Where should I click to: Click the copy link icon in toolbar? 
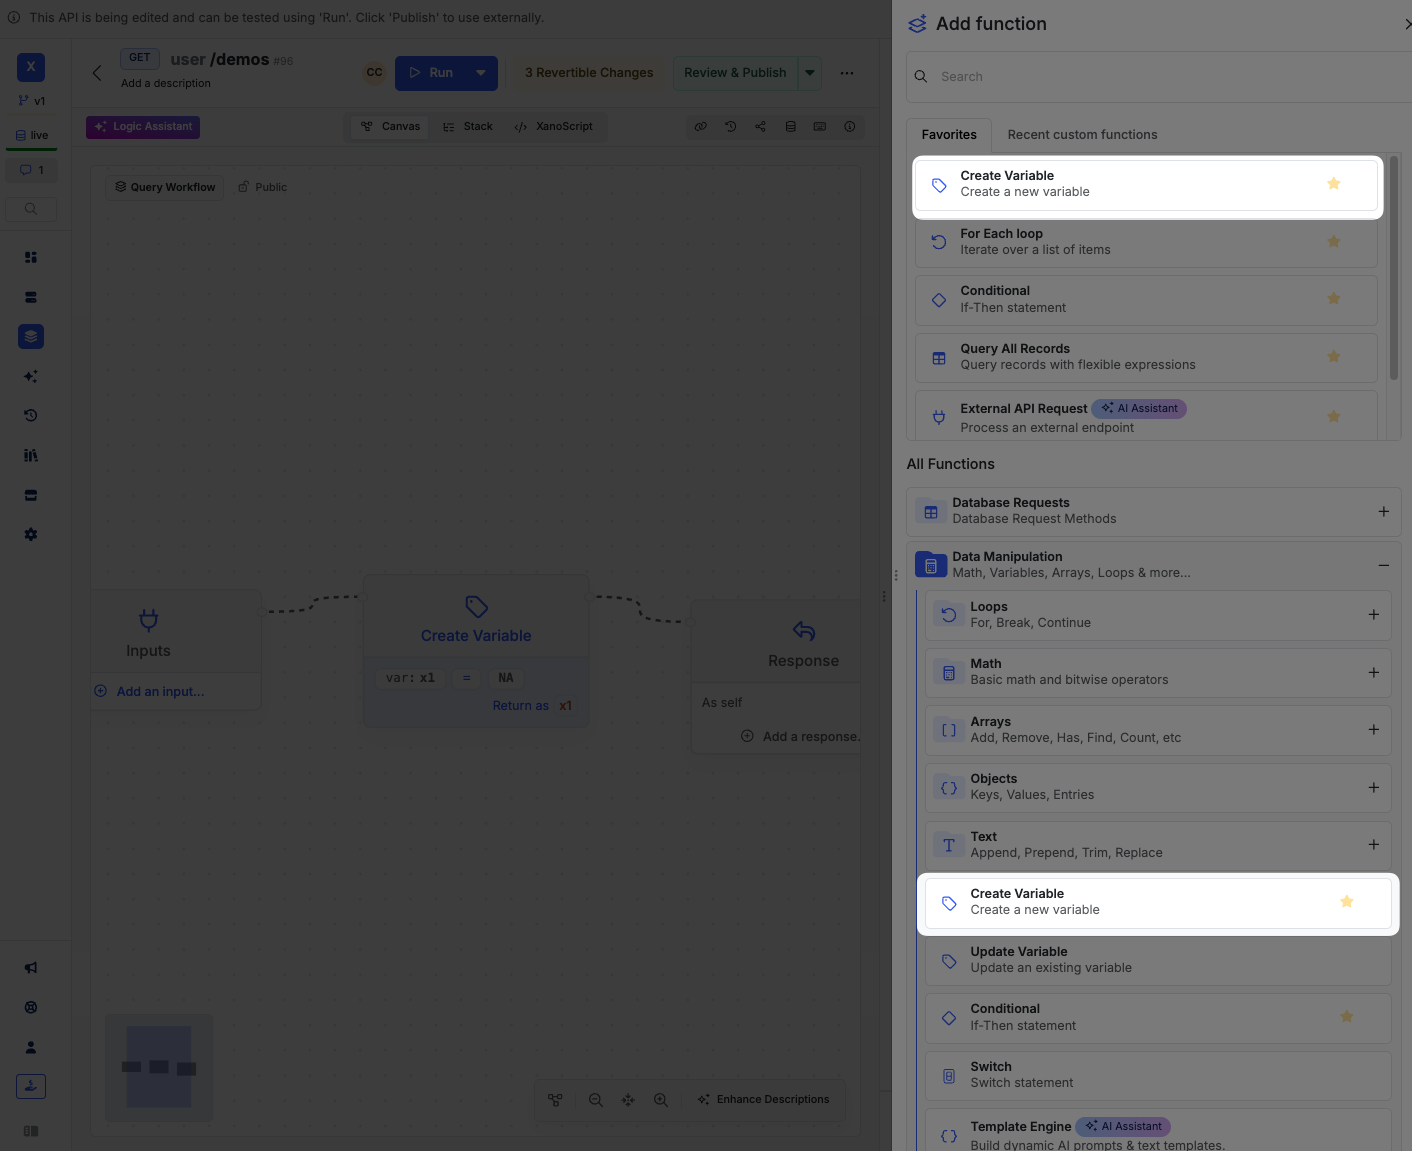[x=701, y=127]
